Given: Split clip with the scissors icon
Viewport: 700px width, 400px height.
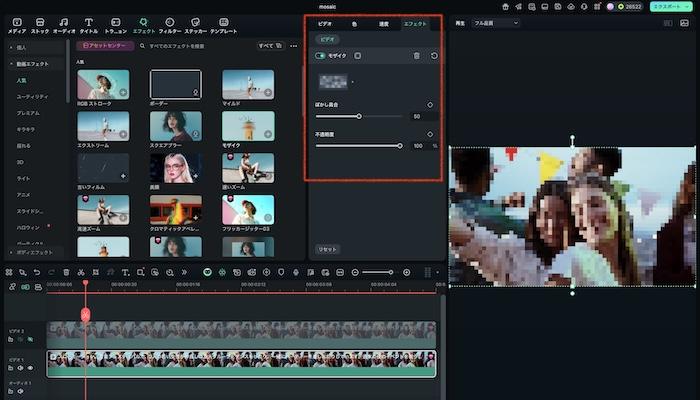Looking at the screenshot, I should [x=81, y=272].
